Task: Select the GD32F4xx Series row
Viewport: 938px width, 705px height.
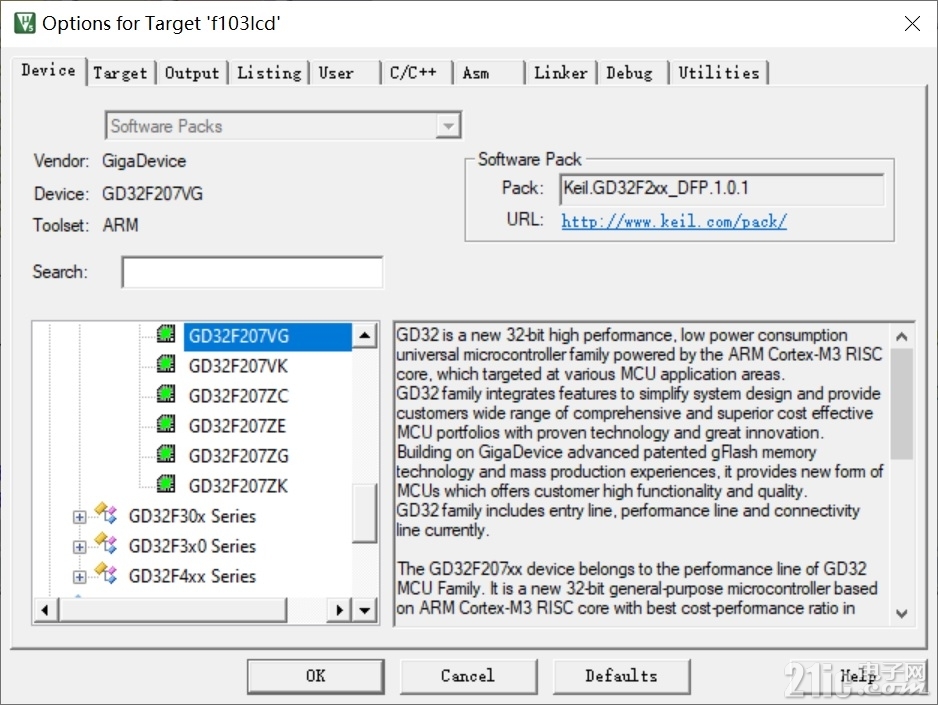Action: coord(192,576)
